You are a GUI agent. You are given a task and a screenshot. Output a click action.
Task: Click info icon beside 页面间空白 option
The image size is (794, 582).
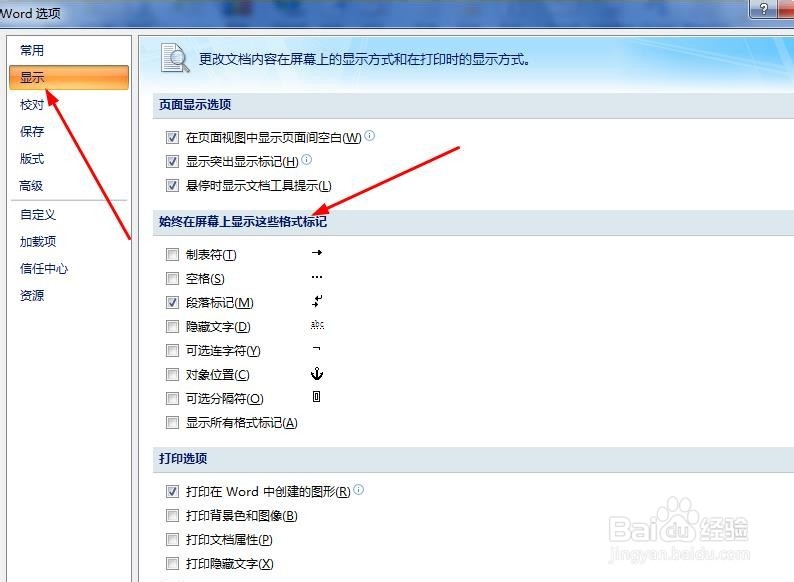(x=370, y=135)
